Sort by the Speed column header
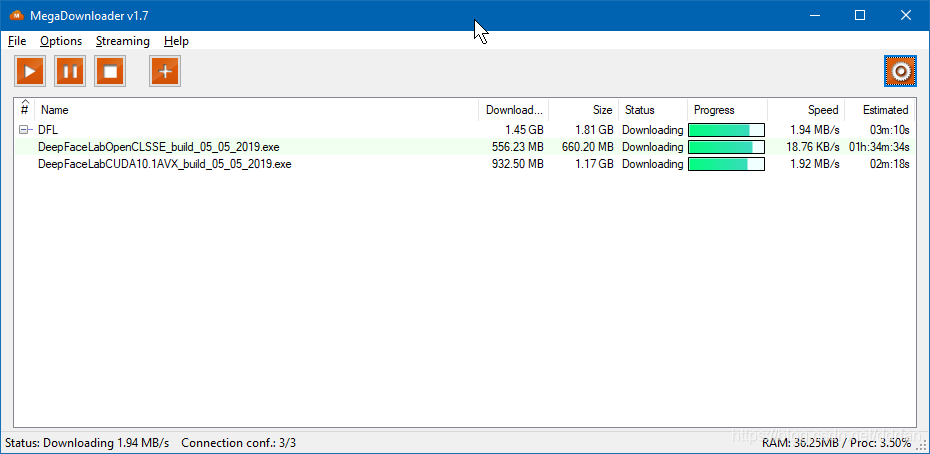This screenshot has height=454, width=930. pos(807,109)
